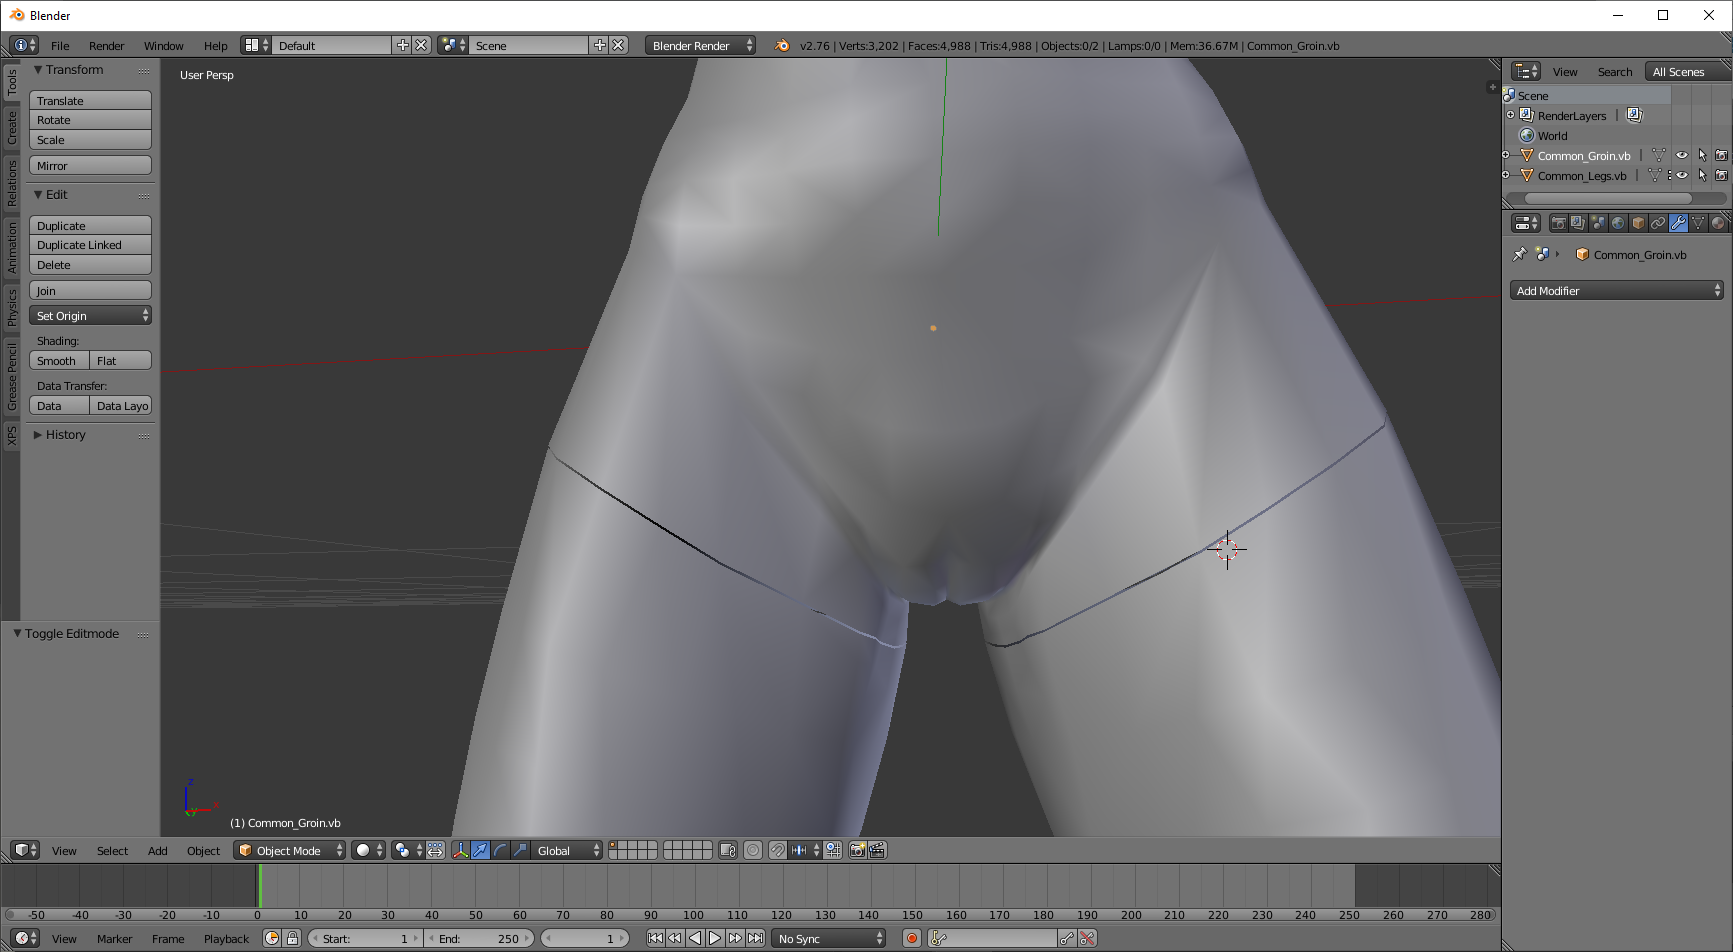Switch to the Create tab
Screen dimensions: 1733x952
point(12,127)
